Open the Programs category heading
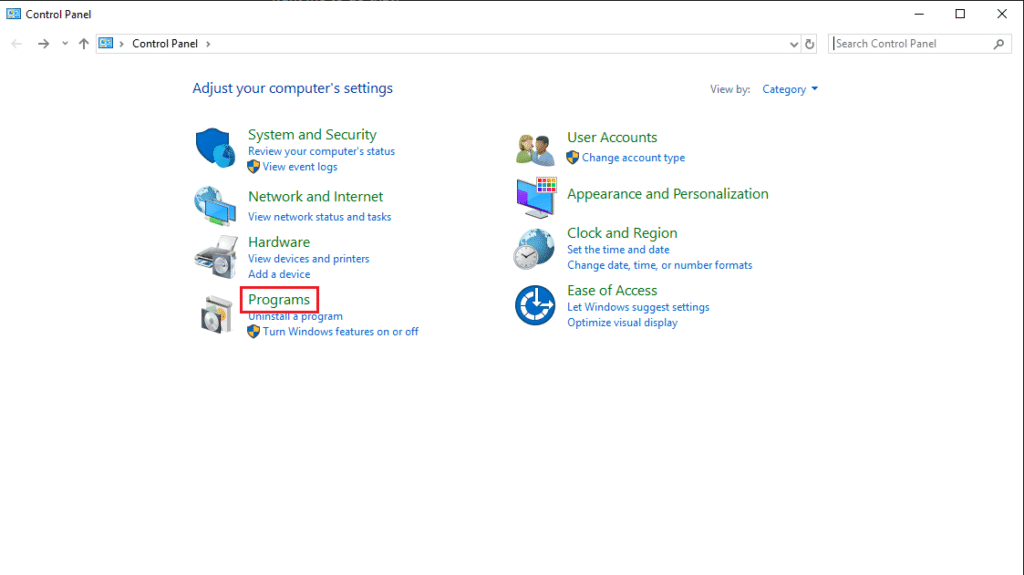1024x575 pixels. pos(279,300)
